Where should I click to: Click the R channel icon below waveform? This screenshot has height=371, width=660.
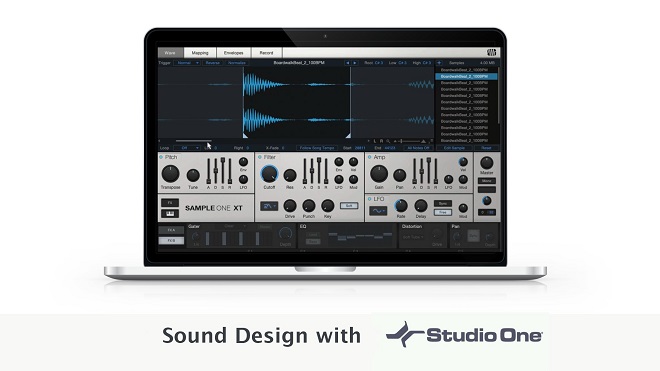(x=381, y=141)
